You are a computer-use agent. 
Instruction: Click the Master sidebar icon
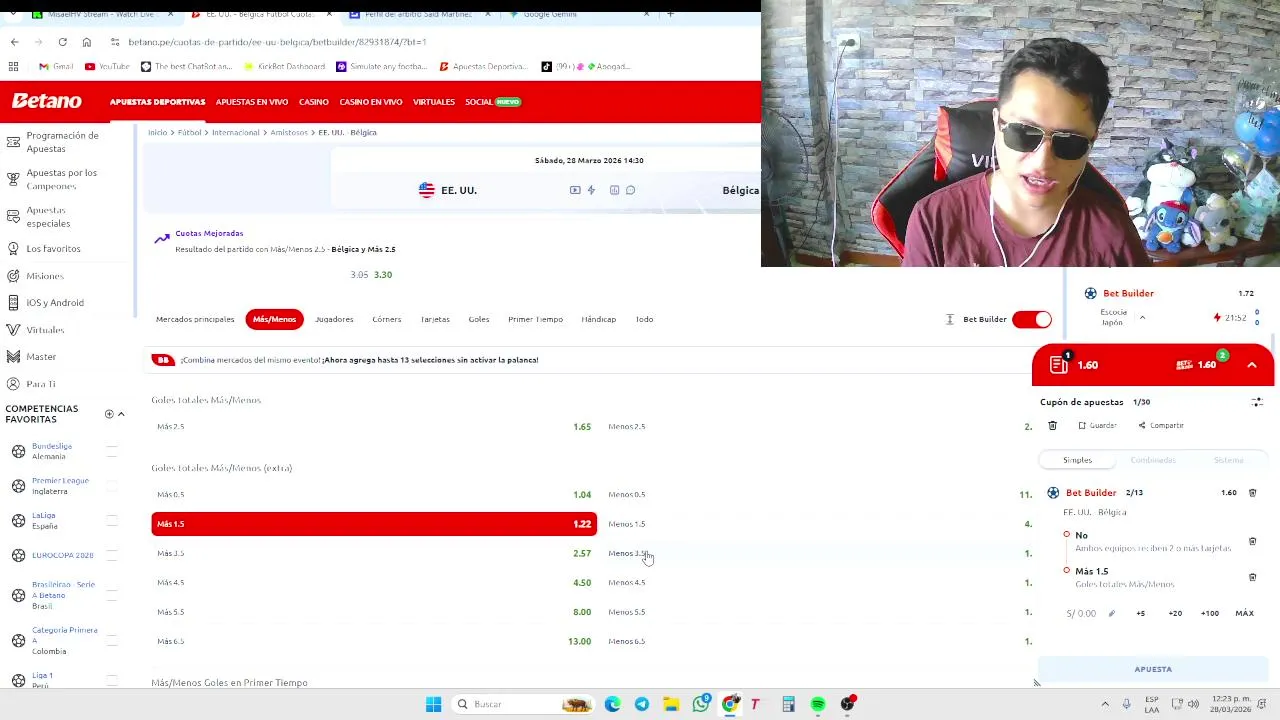tap(13, 356)
